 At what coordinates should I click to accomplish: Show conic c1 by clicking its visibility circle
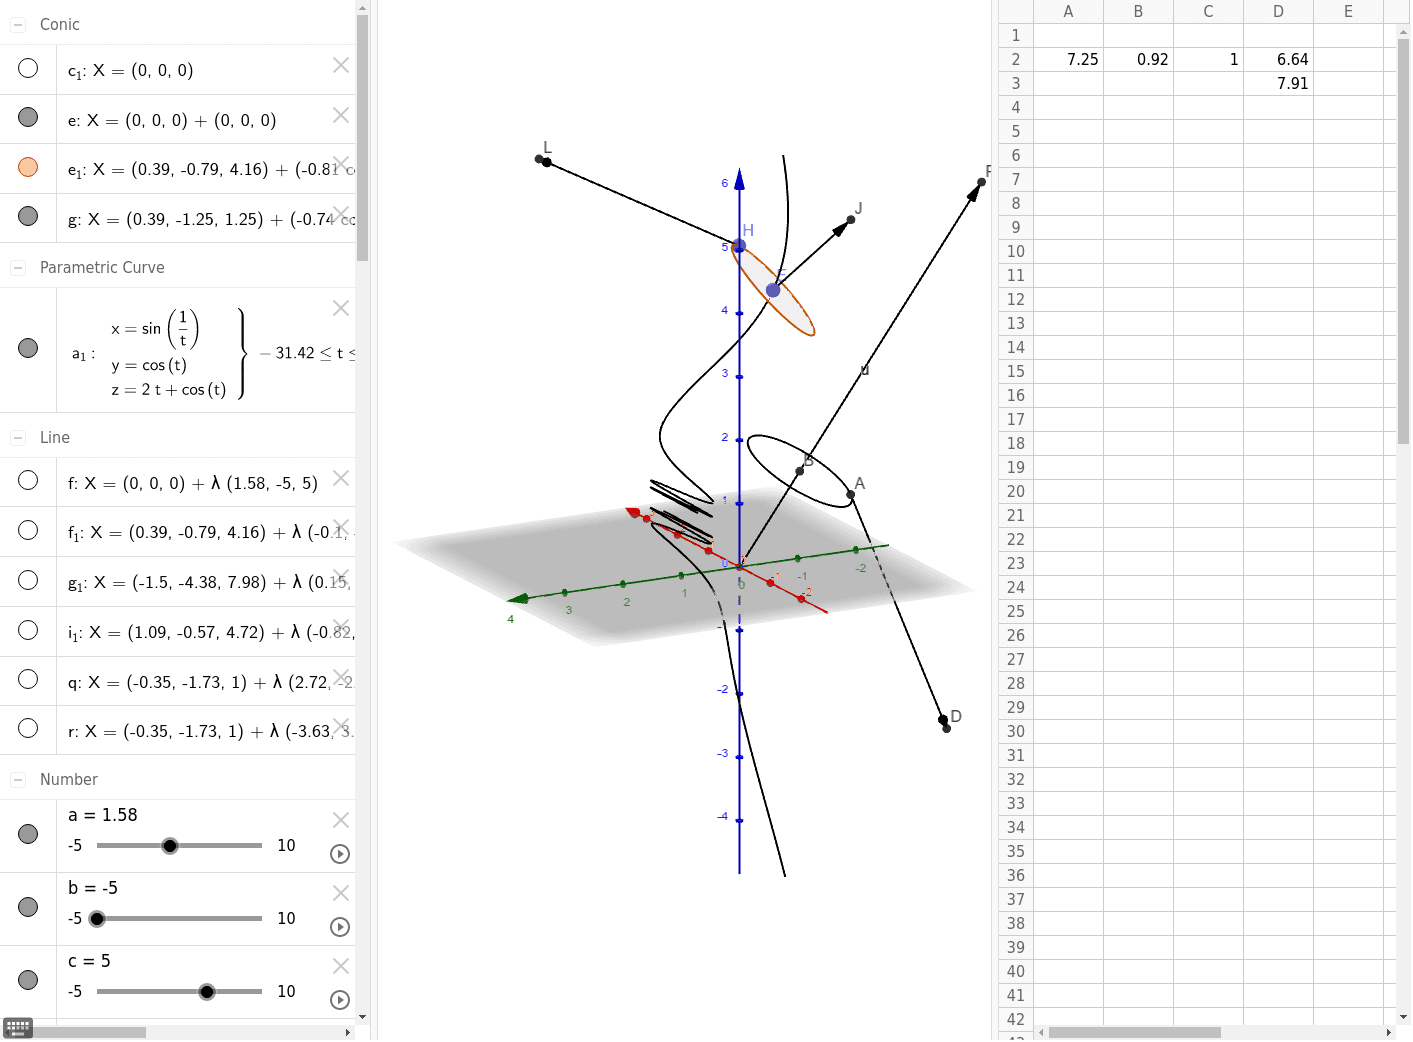[28, 67]
